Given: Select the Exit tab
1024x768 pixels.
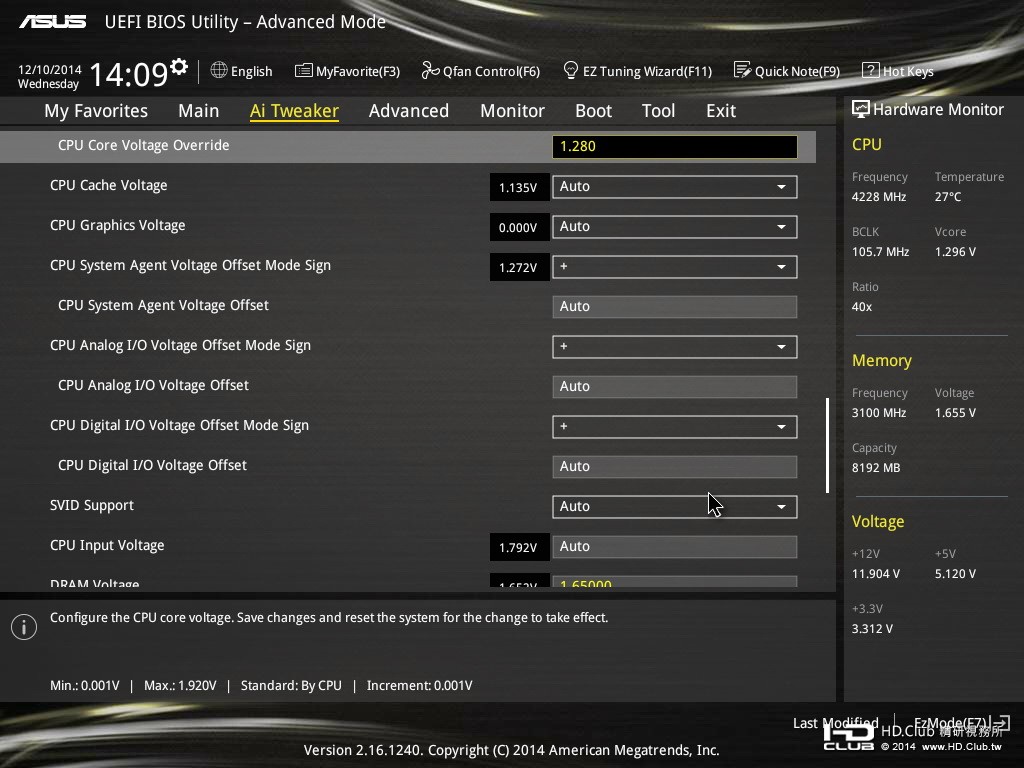Looking at the screenshot, I should tap(721, 111).
